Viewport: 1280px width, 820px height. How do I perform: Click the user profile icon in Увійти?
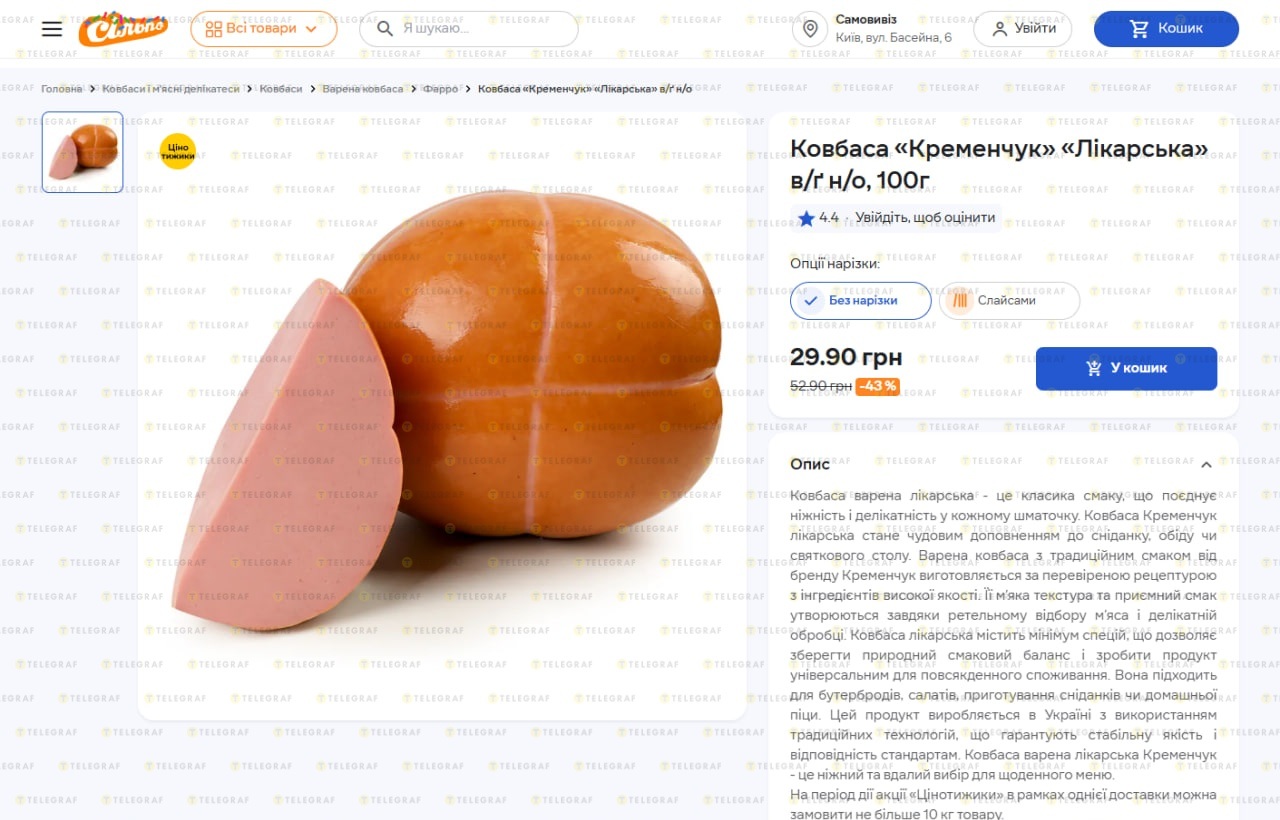coord(999,29)
